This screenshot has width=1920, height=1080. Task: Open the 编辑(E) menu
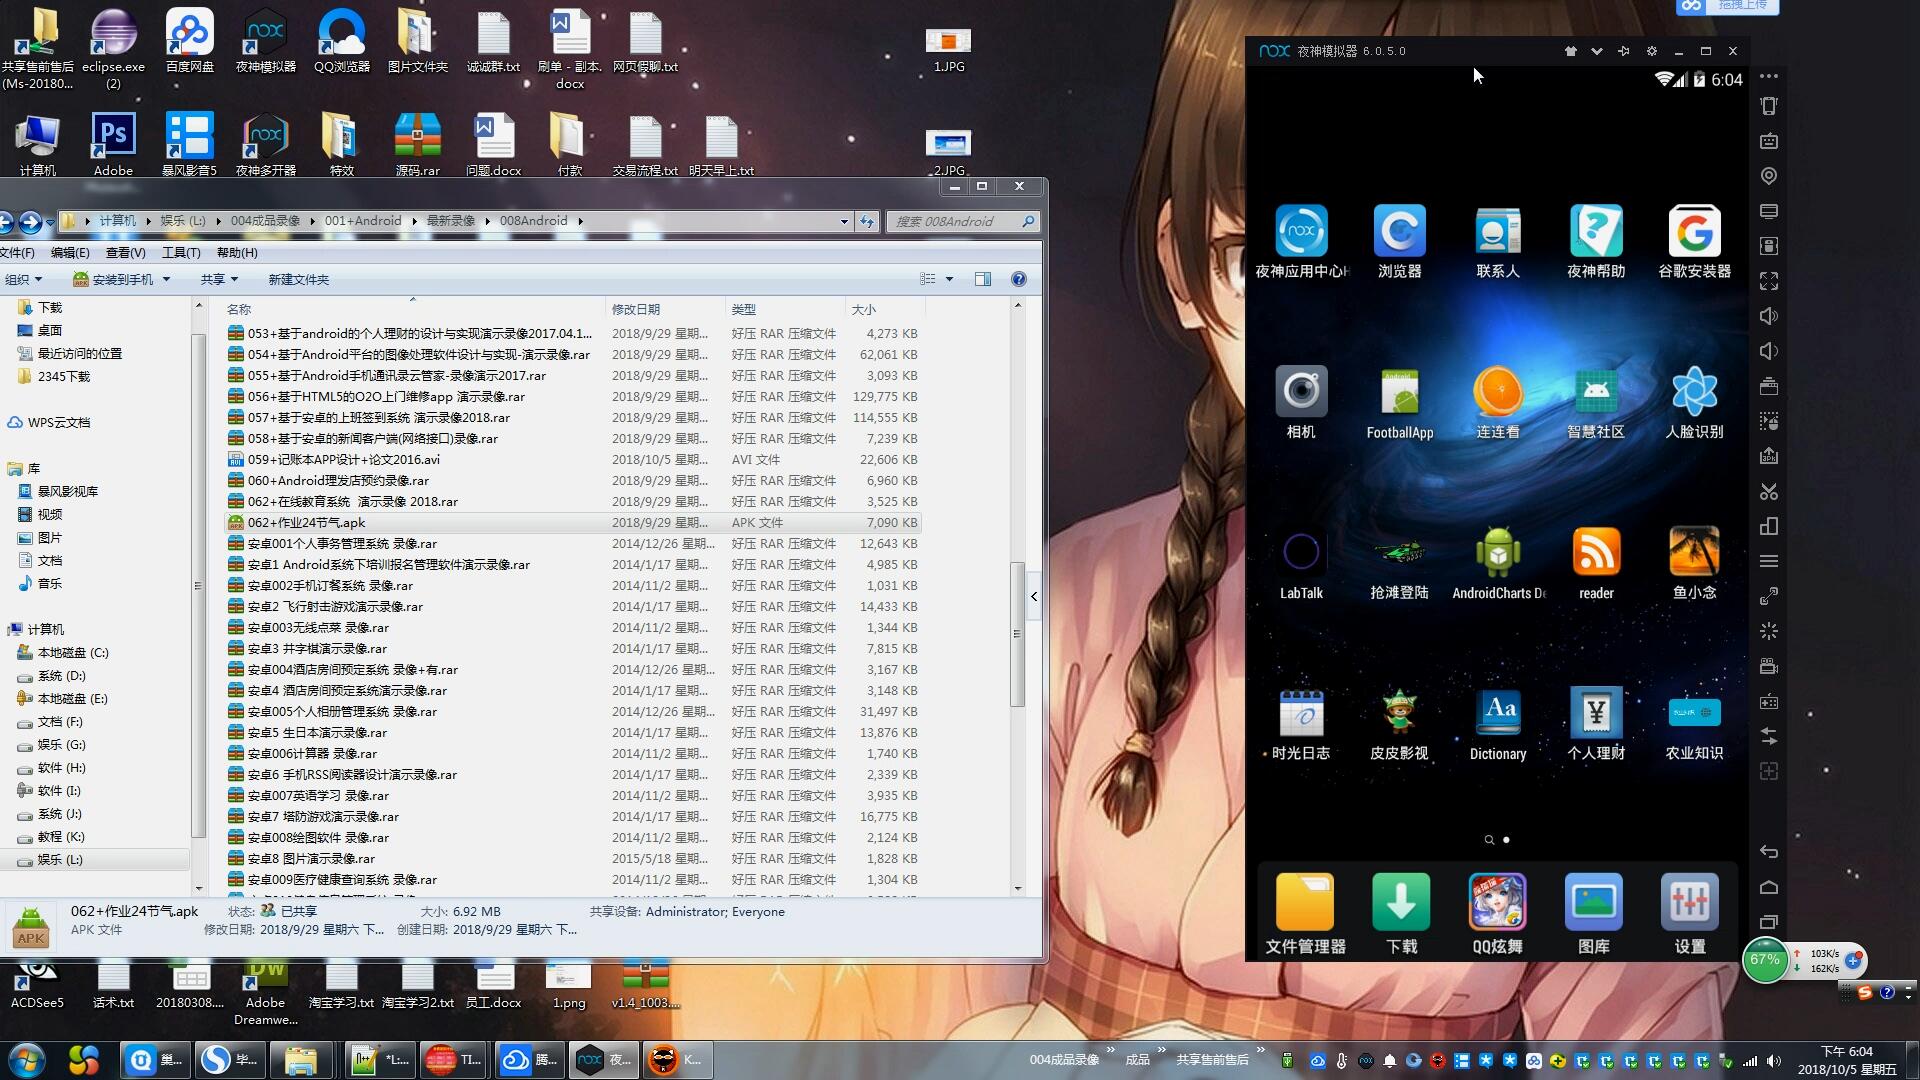[70, 253]
